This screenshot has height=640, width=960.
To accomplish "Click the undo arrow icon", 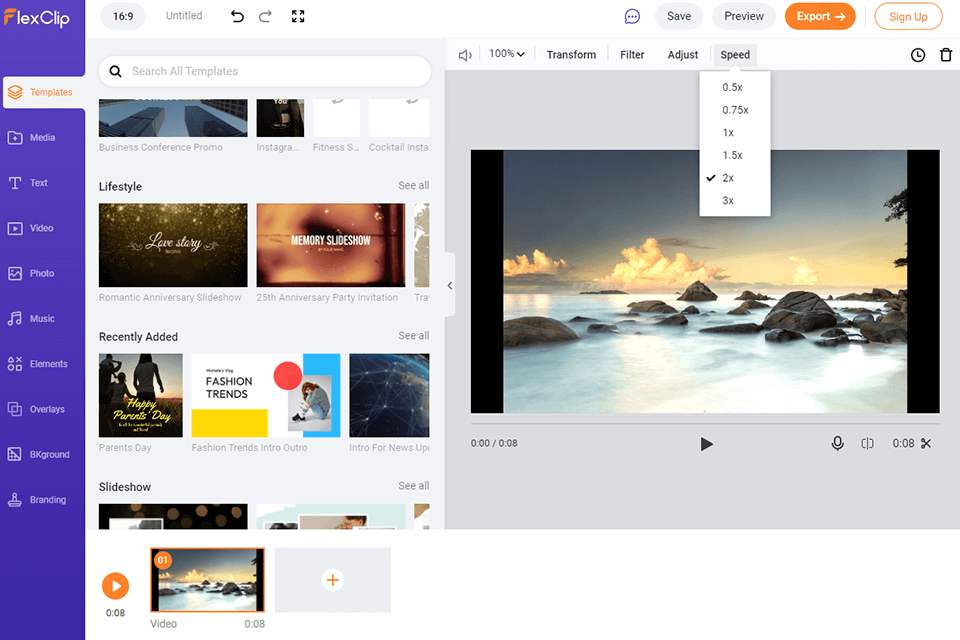I will click(237, 16).
